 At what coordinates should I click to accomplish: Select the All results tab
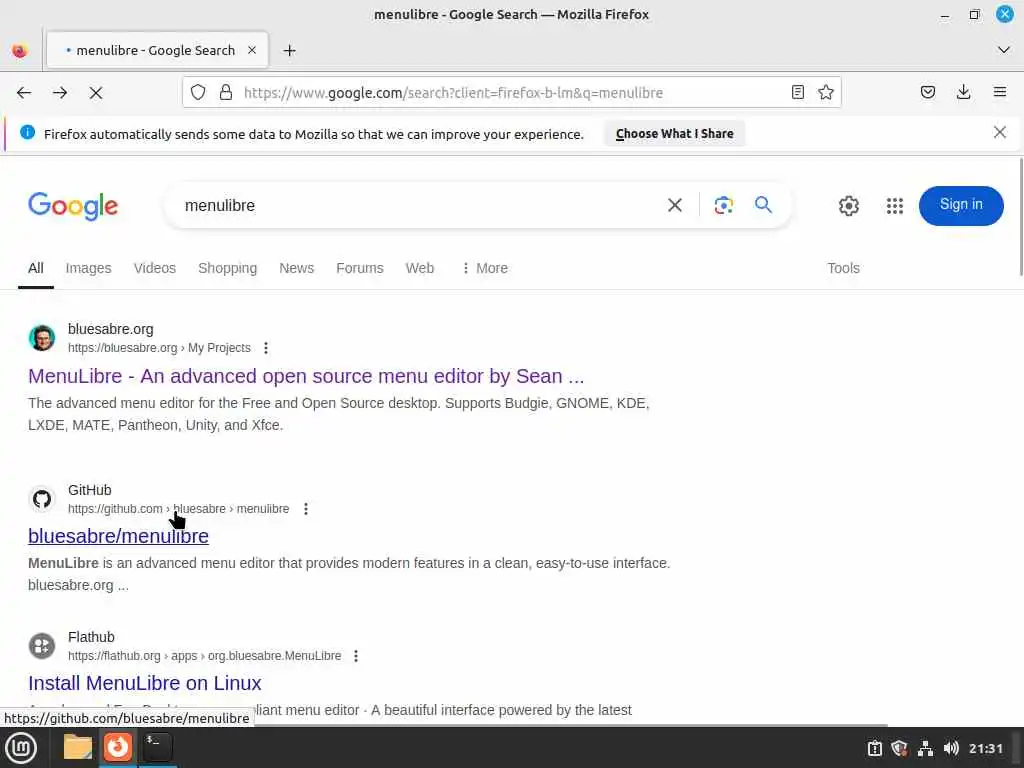pyautogui.click(x=36, y=268)
